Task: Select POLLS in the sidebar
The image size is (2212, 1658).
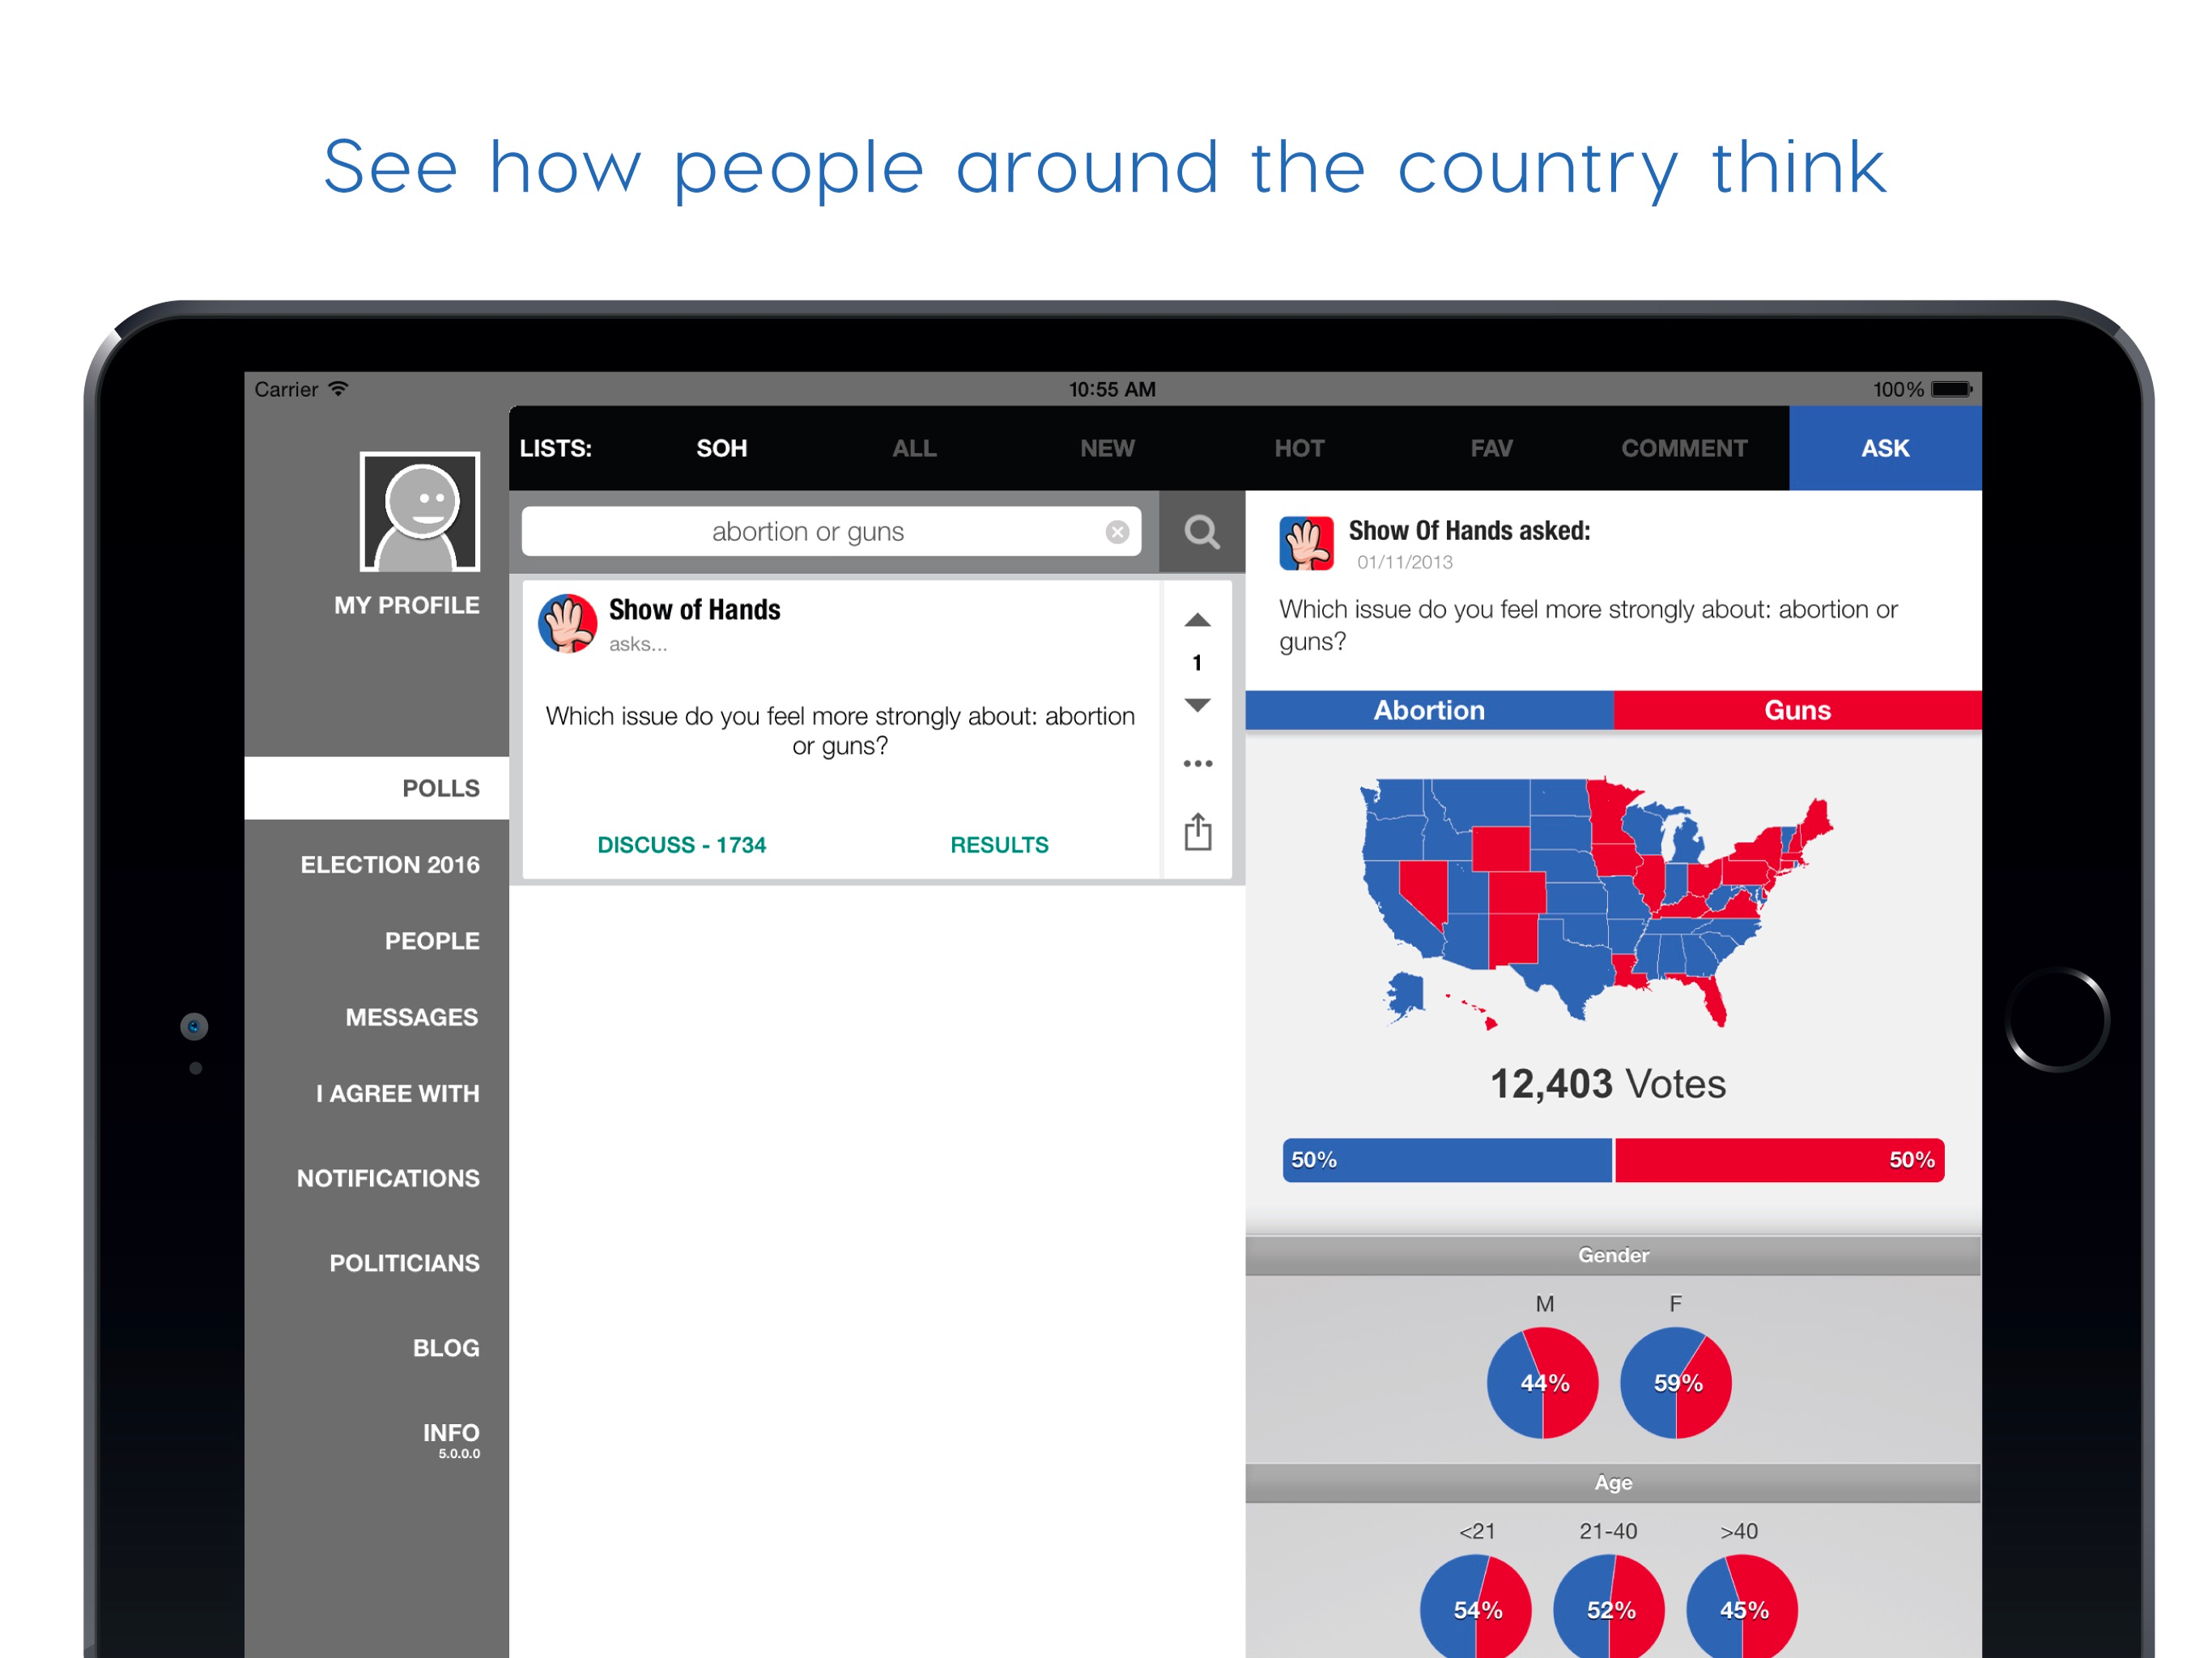Action: (377, 788)
